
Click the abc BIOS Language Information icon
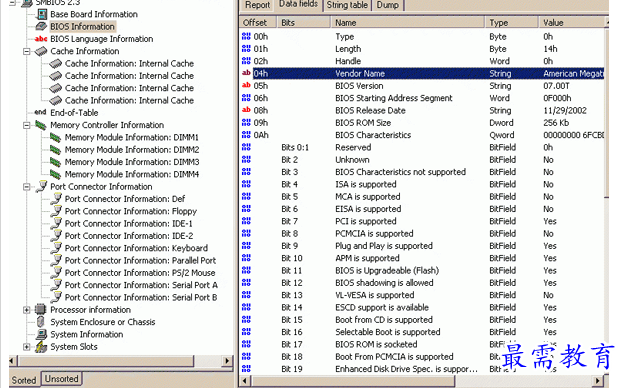[x=41, y=39]
